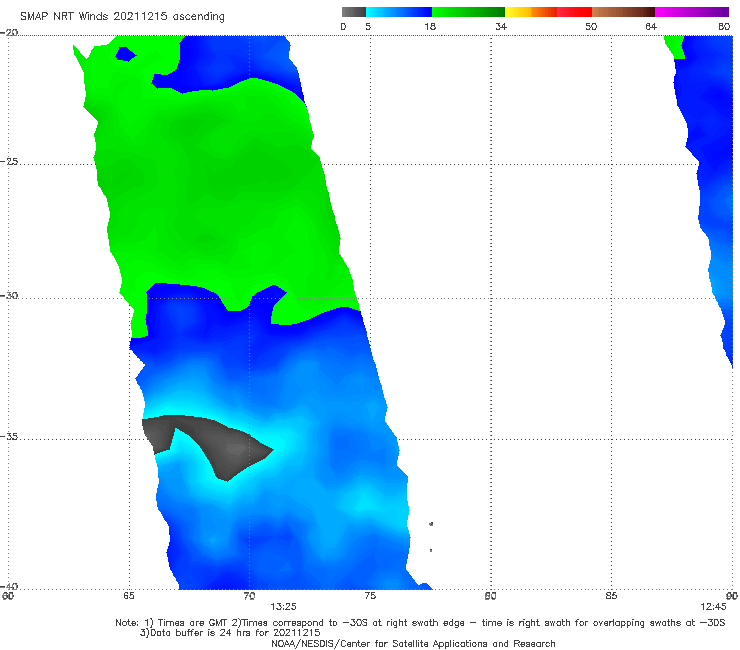Click the note "3)Data buffer is 24 hrs for 20211215"

pyautogui.click(x=230, y=633)
